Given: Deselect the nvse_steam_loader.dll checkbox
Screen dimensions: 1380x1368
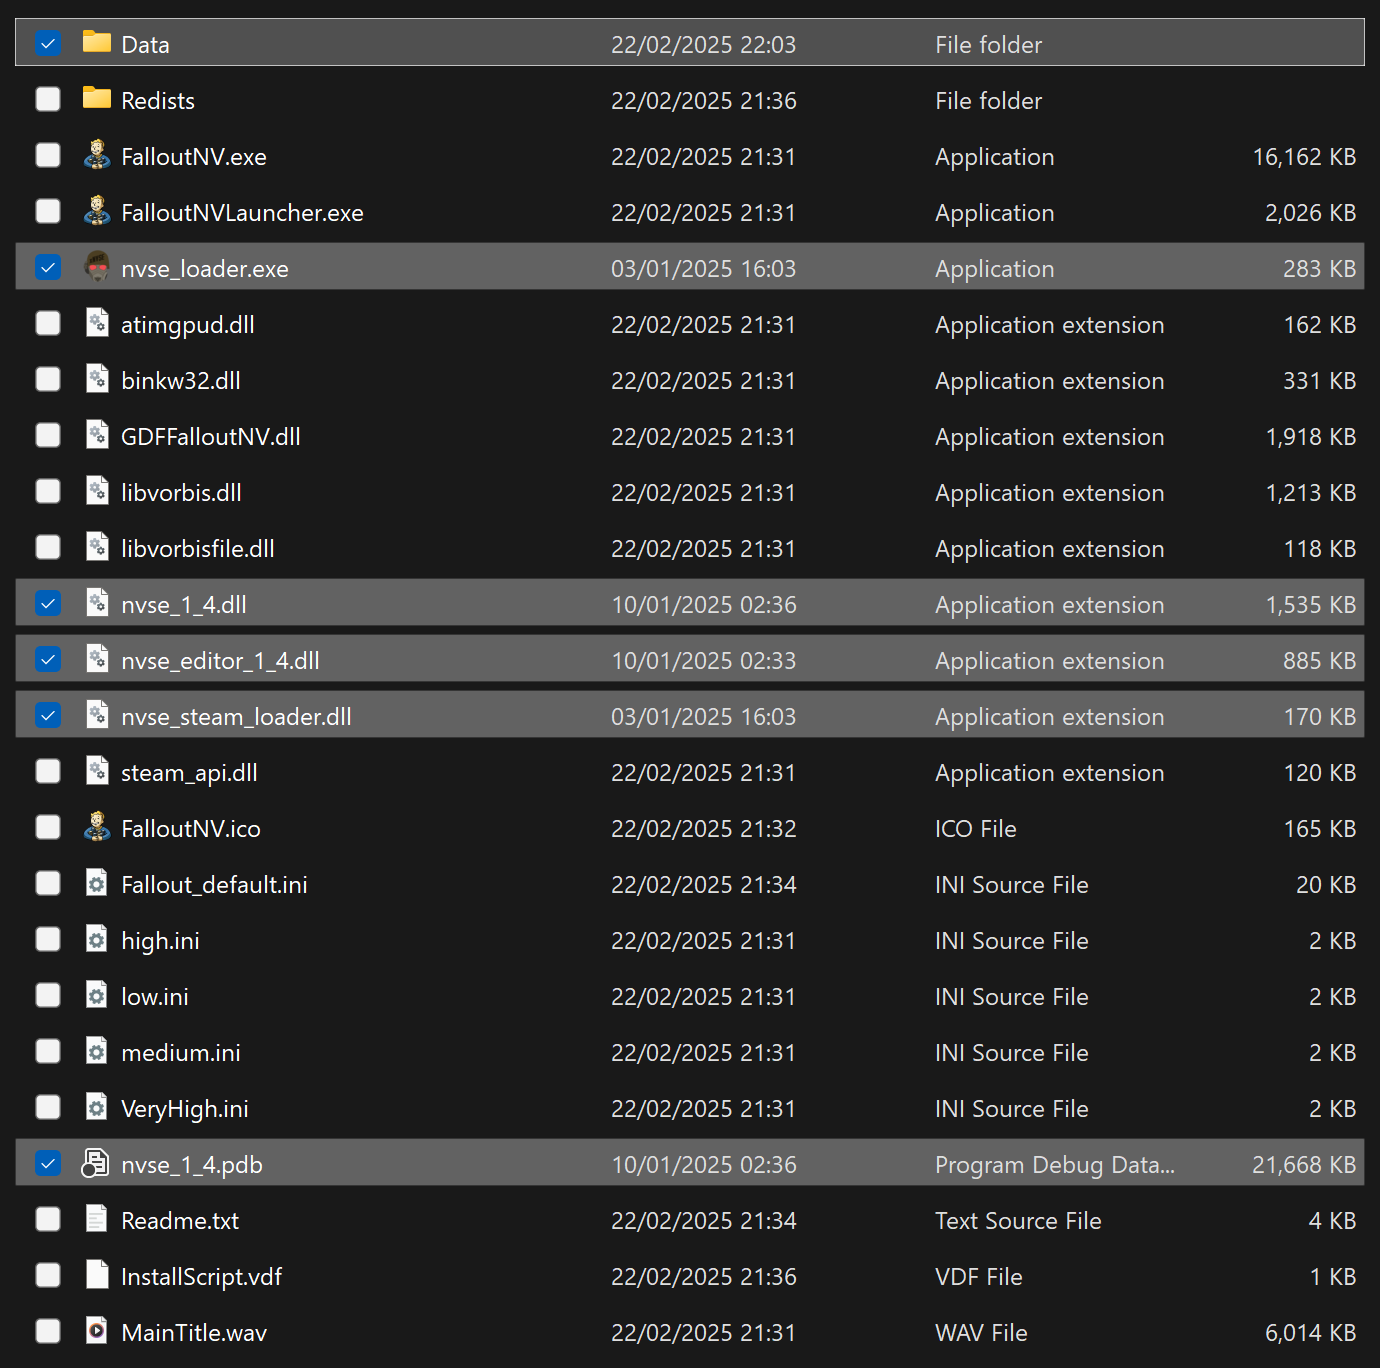Looking at the screenshot, I should [x=48, y=715].
